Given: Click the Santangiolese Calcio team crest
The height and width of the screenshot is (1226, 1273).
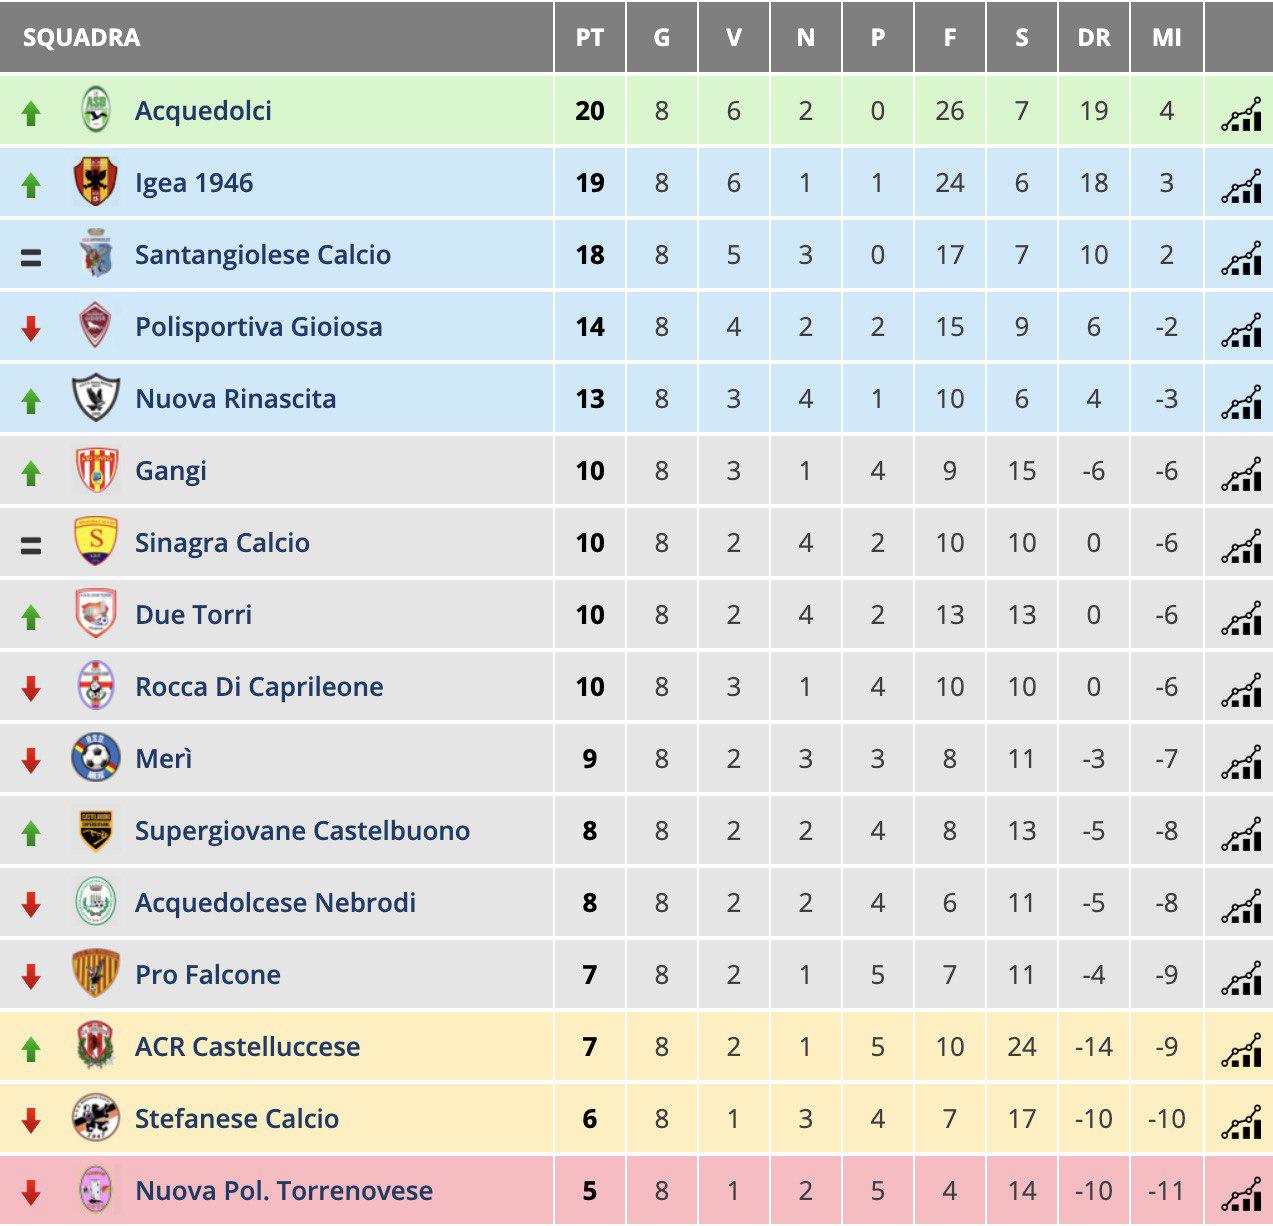Looking at the screenshot, I should (96, 254).
